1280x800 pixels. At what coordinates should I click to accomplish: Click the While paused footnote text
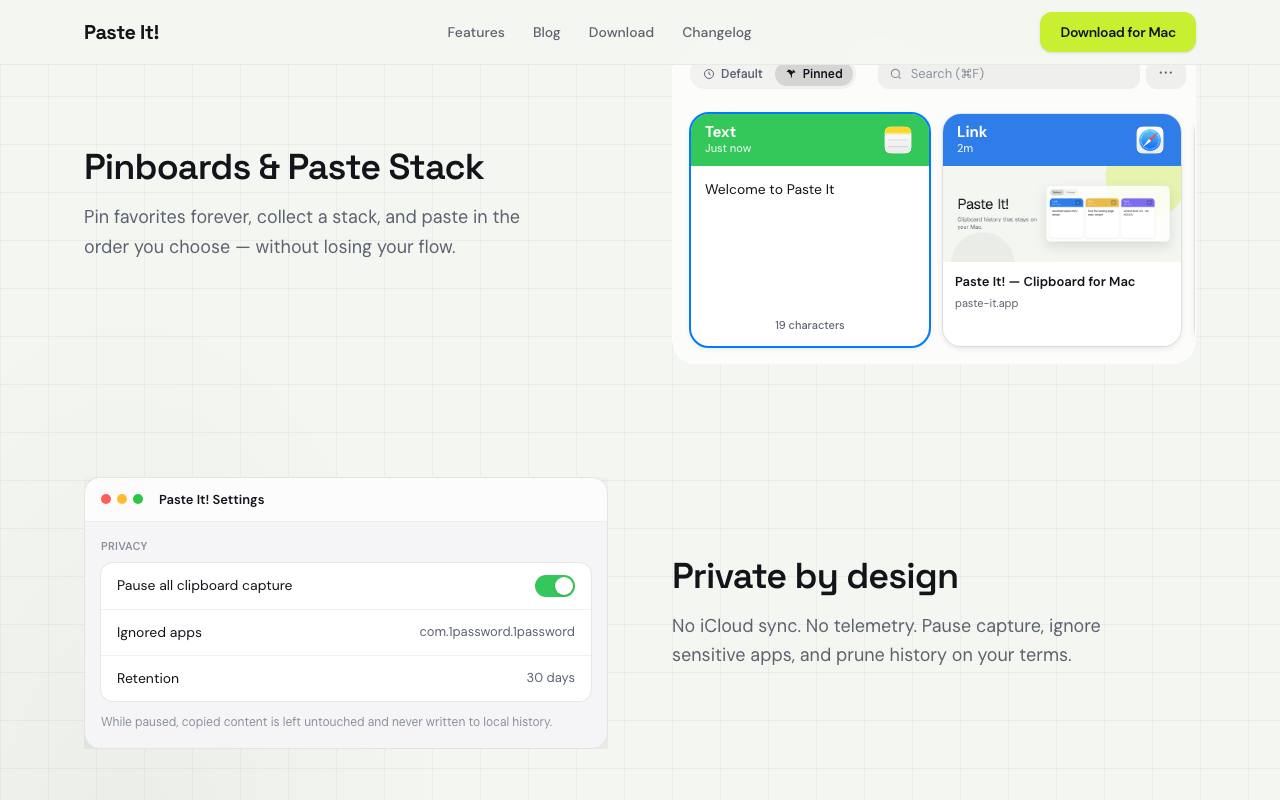pyautogui.click(x=326, y=722)
